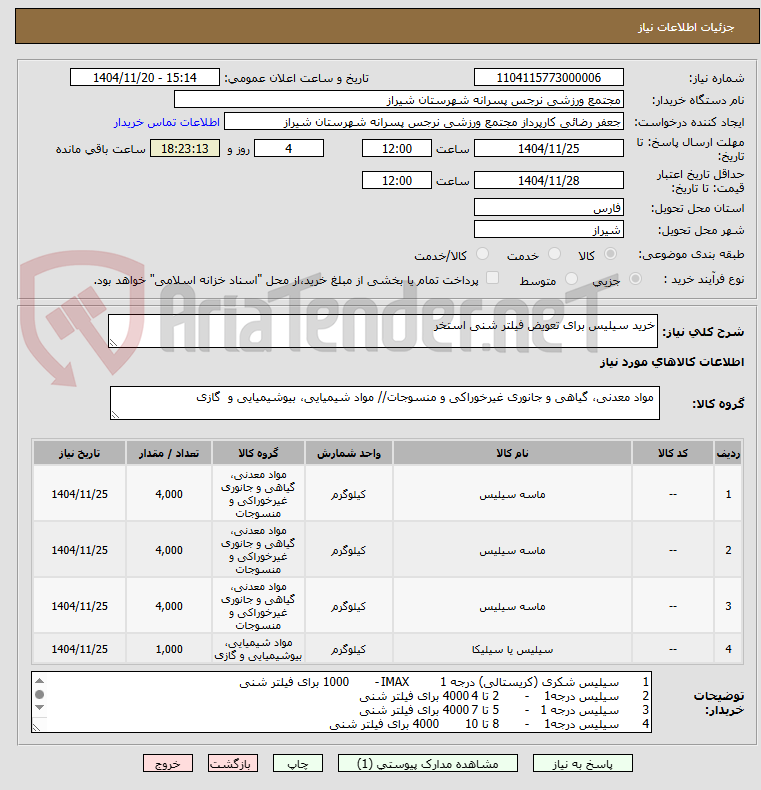Click the price validity date 1404/11/28 field

pyautogui.click(x=548, y=180)
